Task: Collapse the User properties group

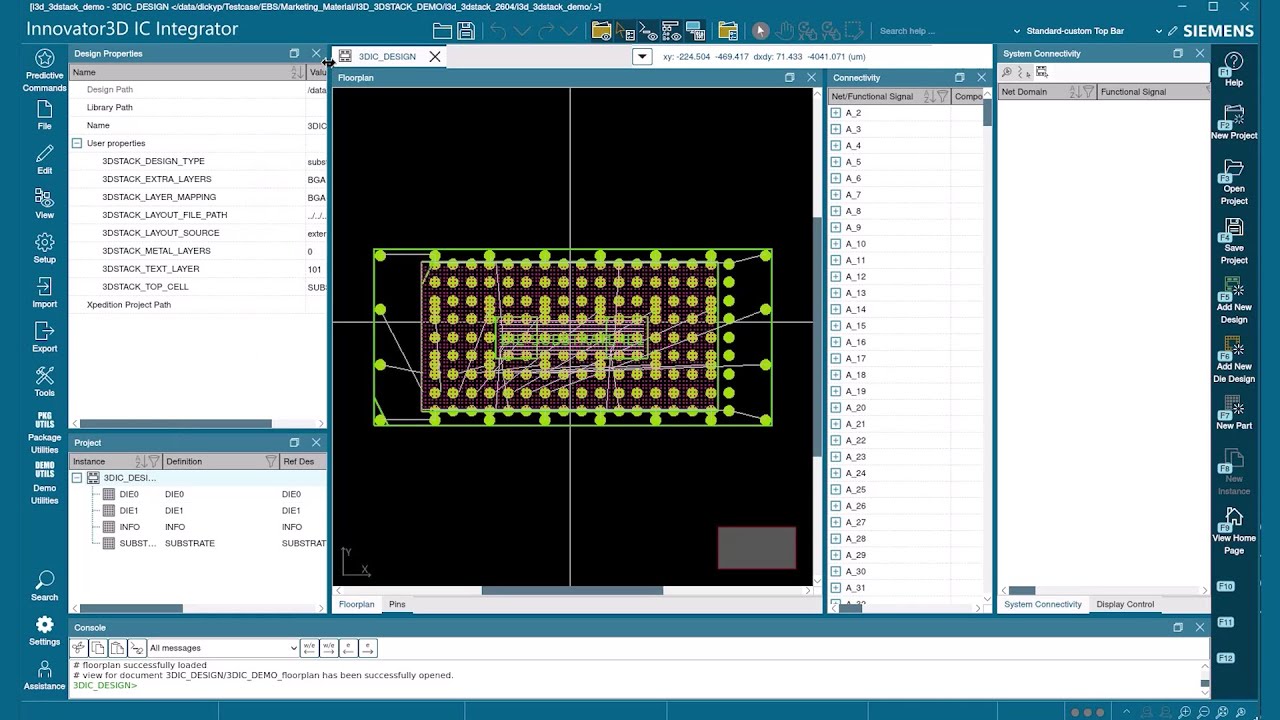Action: point(77,143)
